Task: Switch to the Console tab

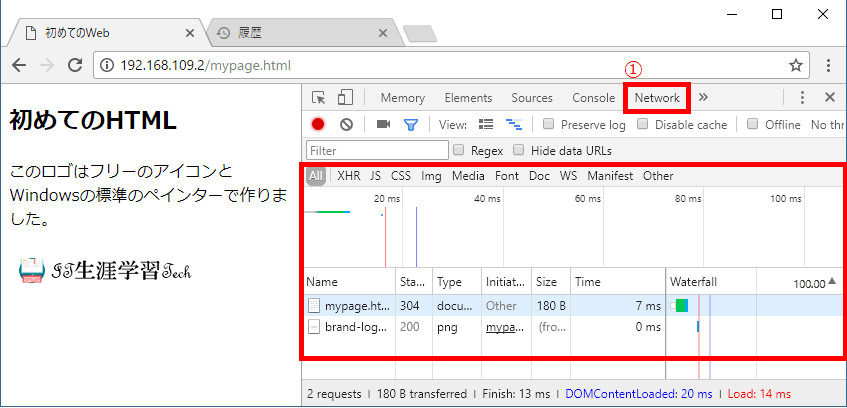Action: [594, 98]
